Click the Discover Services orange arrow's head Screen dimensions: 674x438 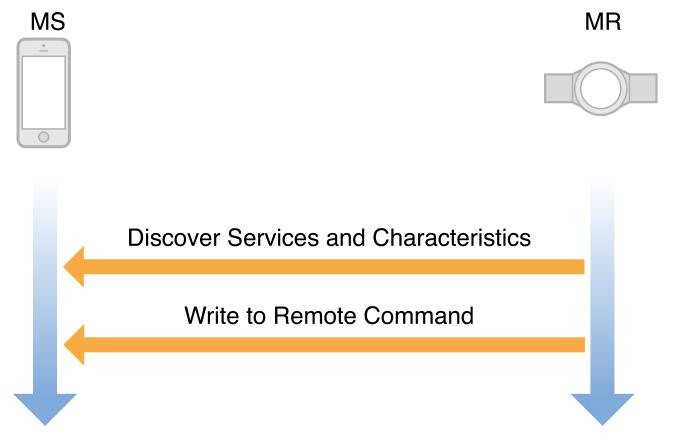point(74,267)
